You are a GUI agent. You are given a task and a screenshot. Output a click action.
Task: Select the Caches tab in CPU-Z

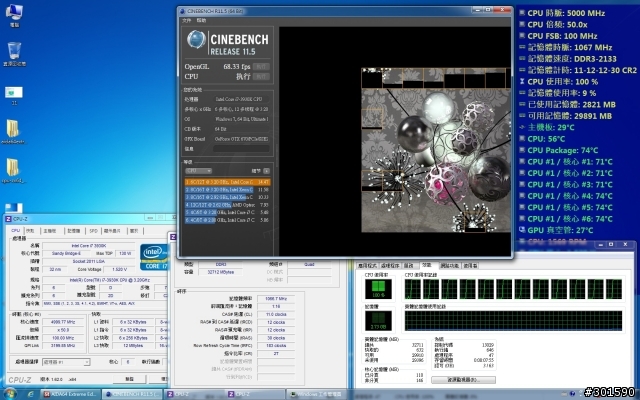point(30,231)
